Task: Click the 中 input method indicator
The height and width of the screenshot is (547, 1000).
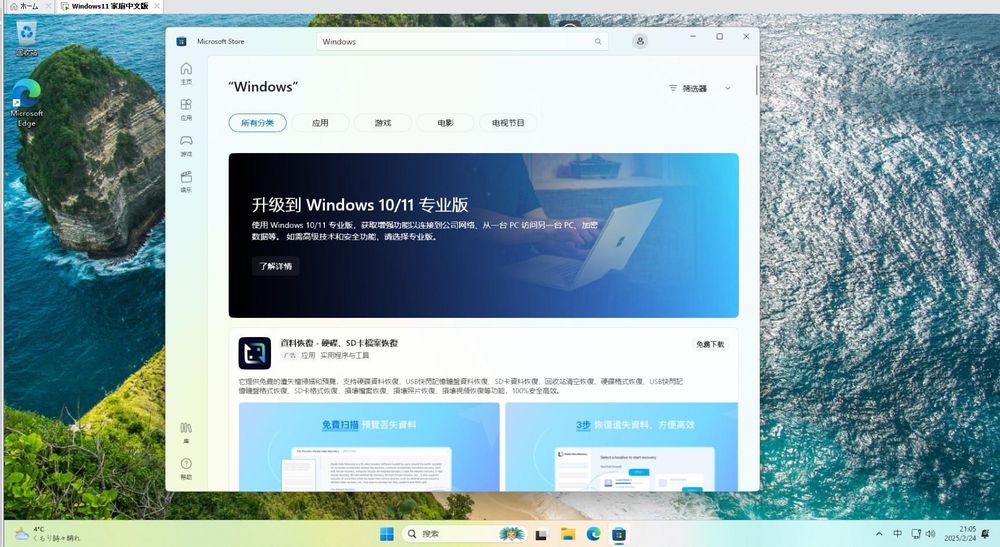Action: point(897,534)
